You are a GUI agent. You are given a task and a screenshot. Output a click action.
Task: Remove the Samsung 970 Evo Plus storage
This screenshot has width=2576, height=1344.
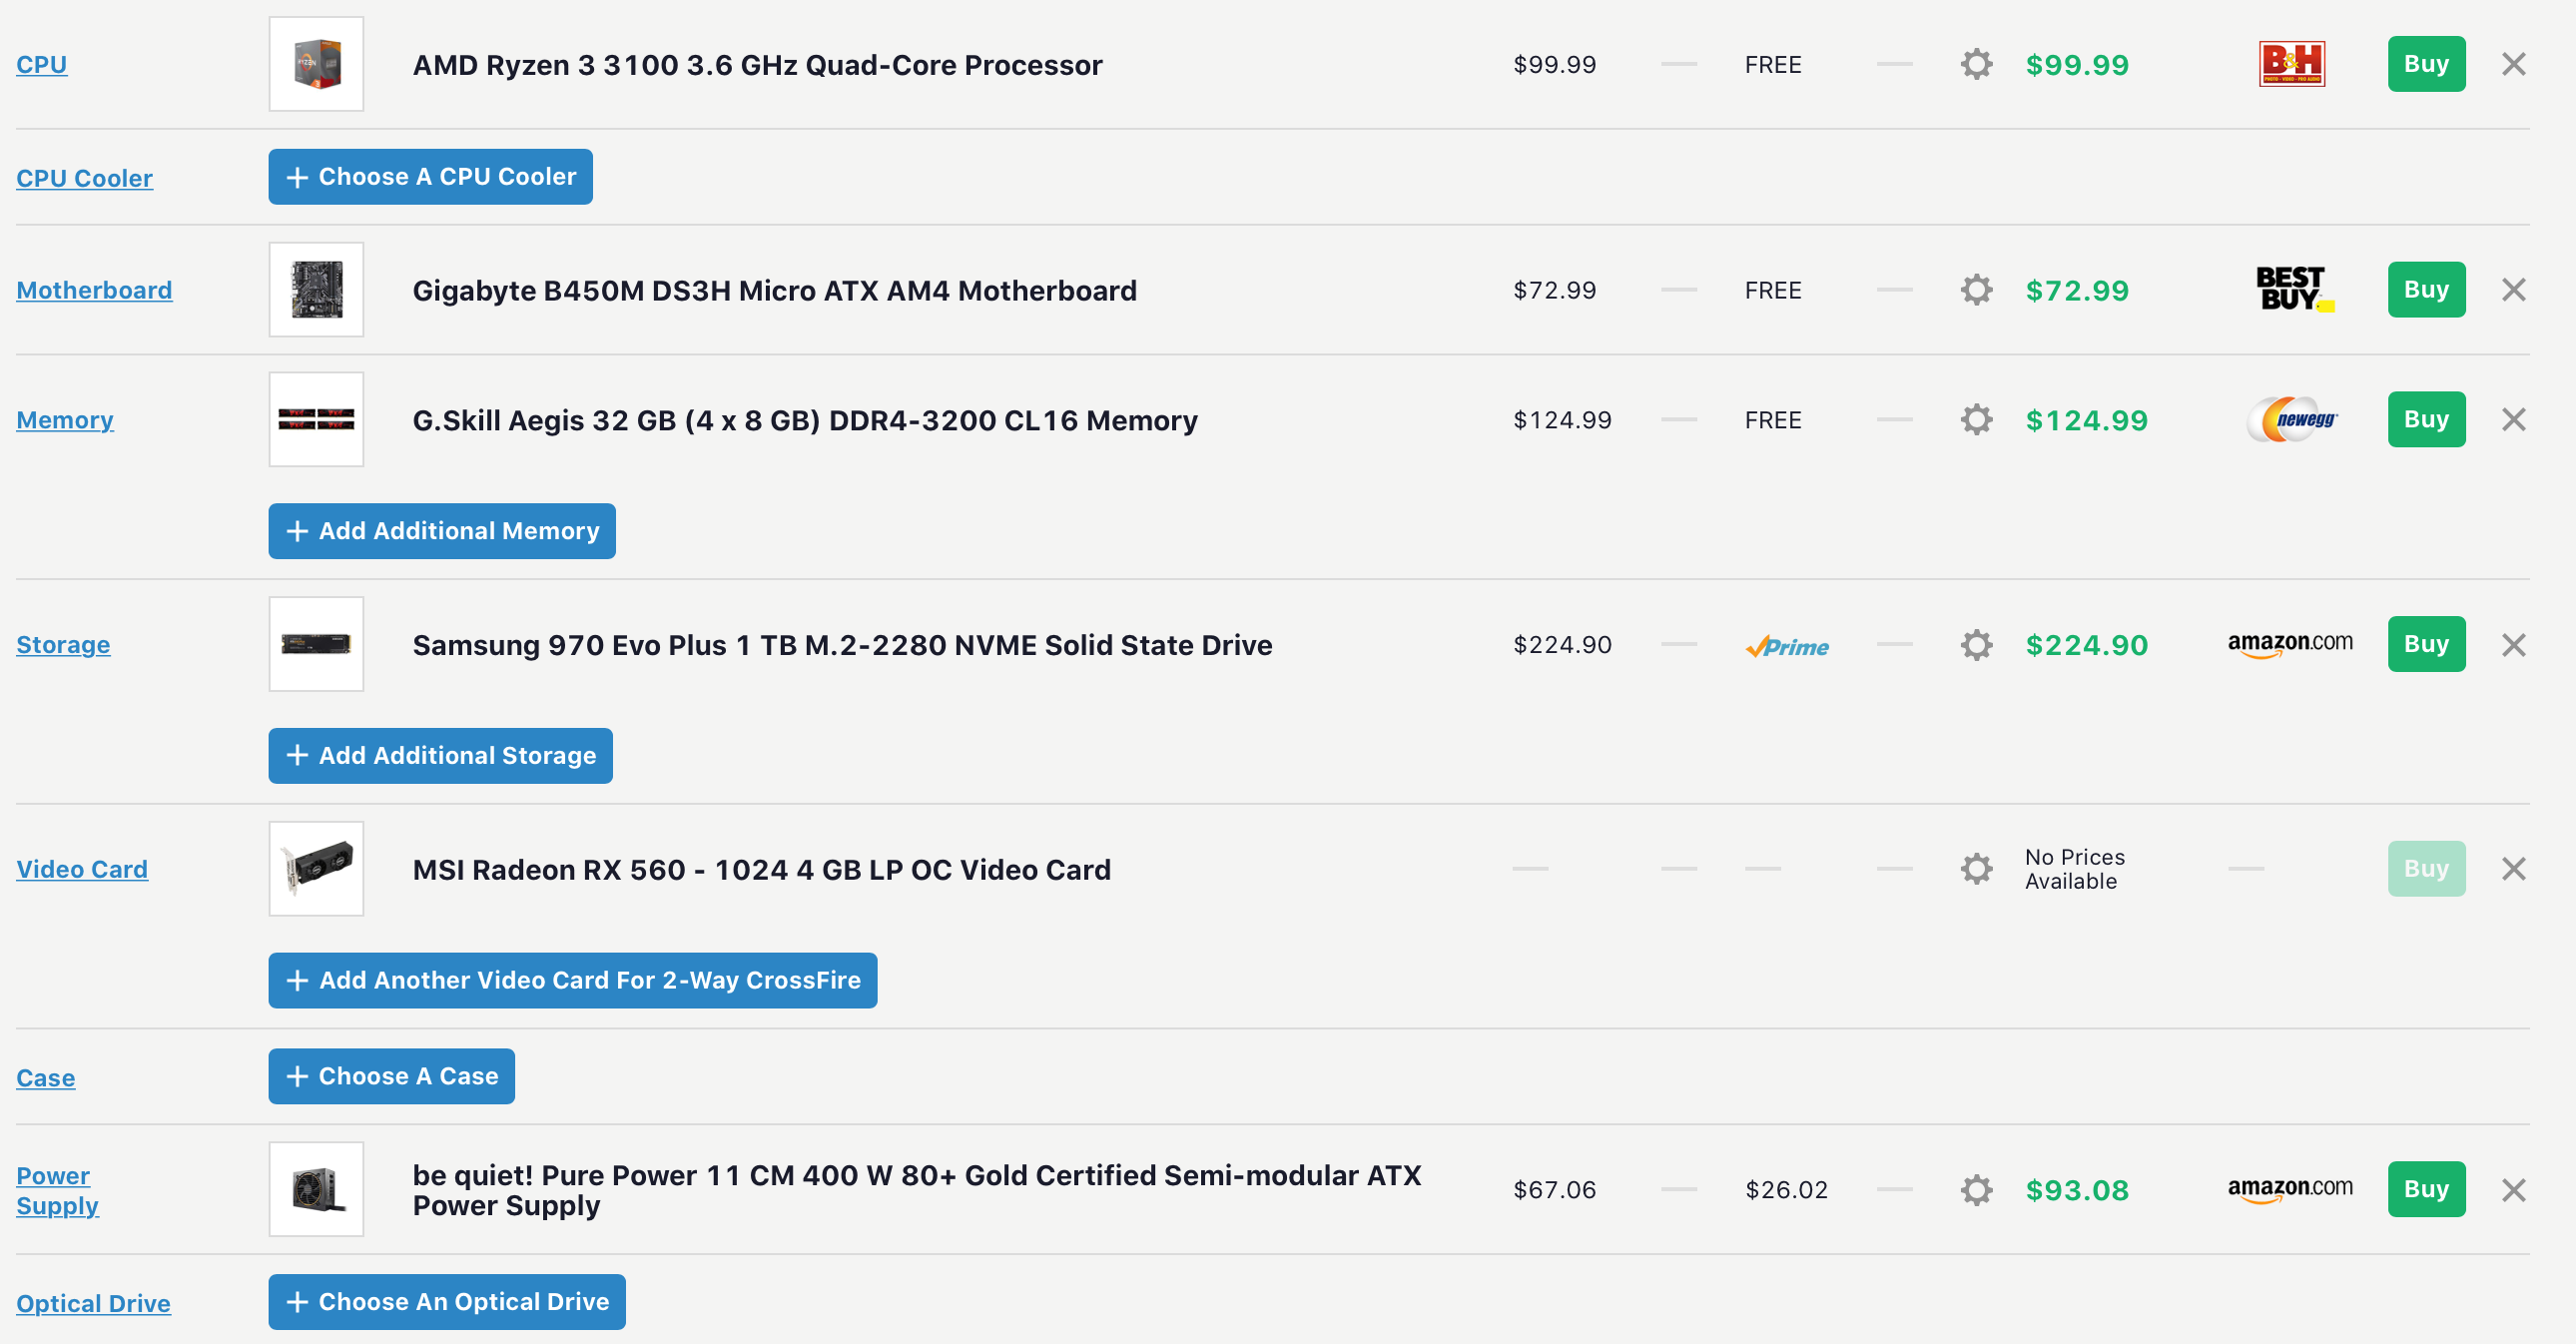click(2513, 645)
